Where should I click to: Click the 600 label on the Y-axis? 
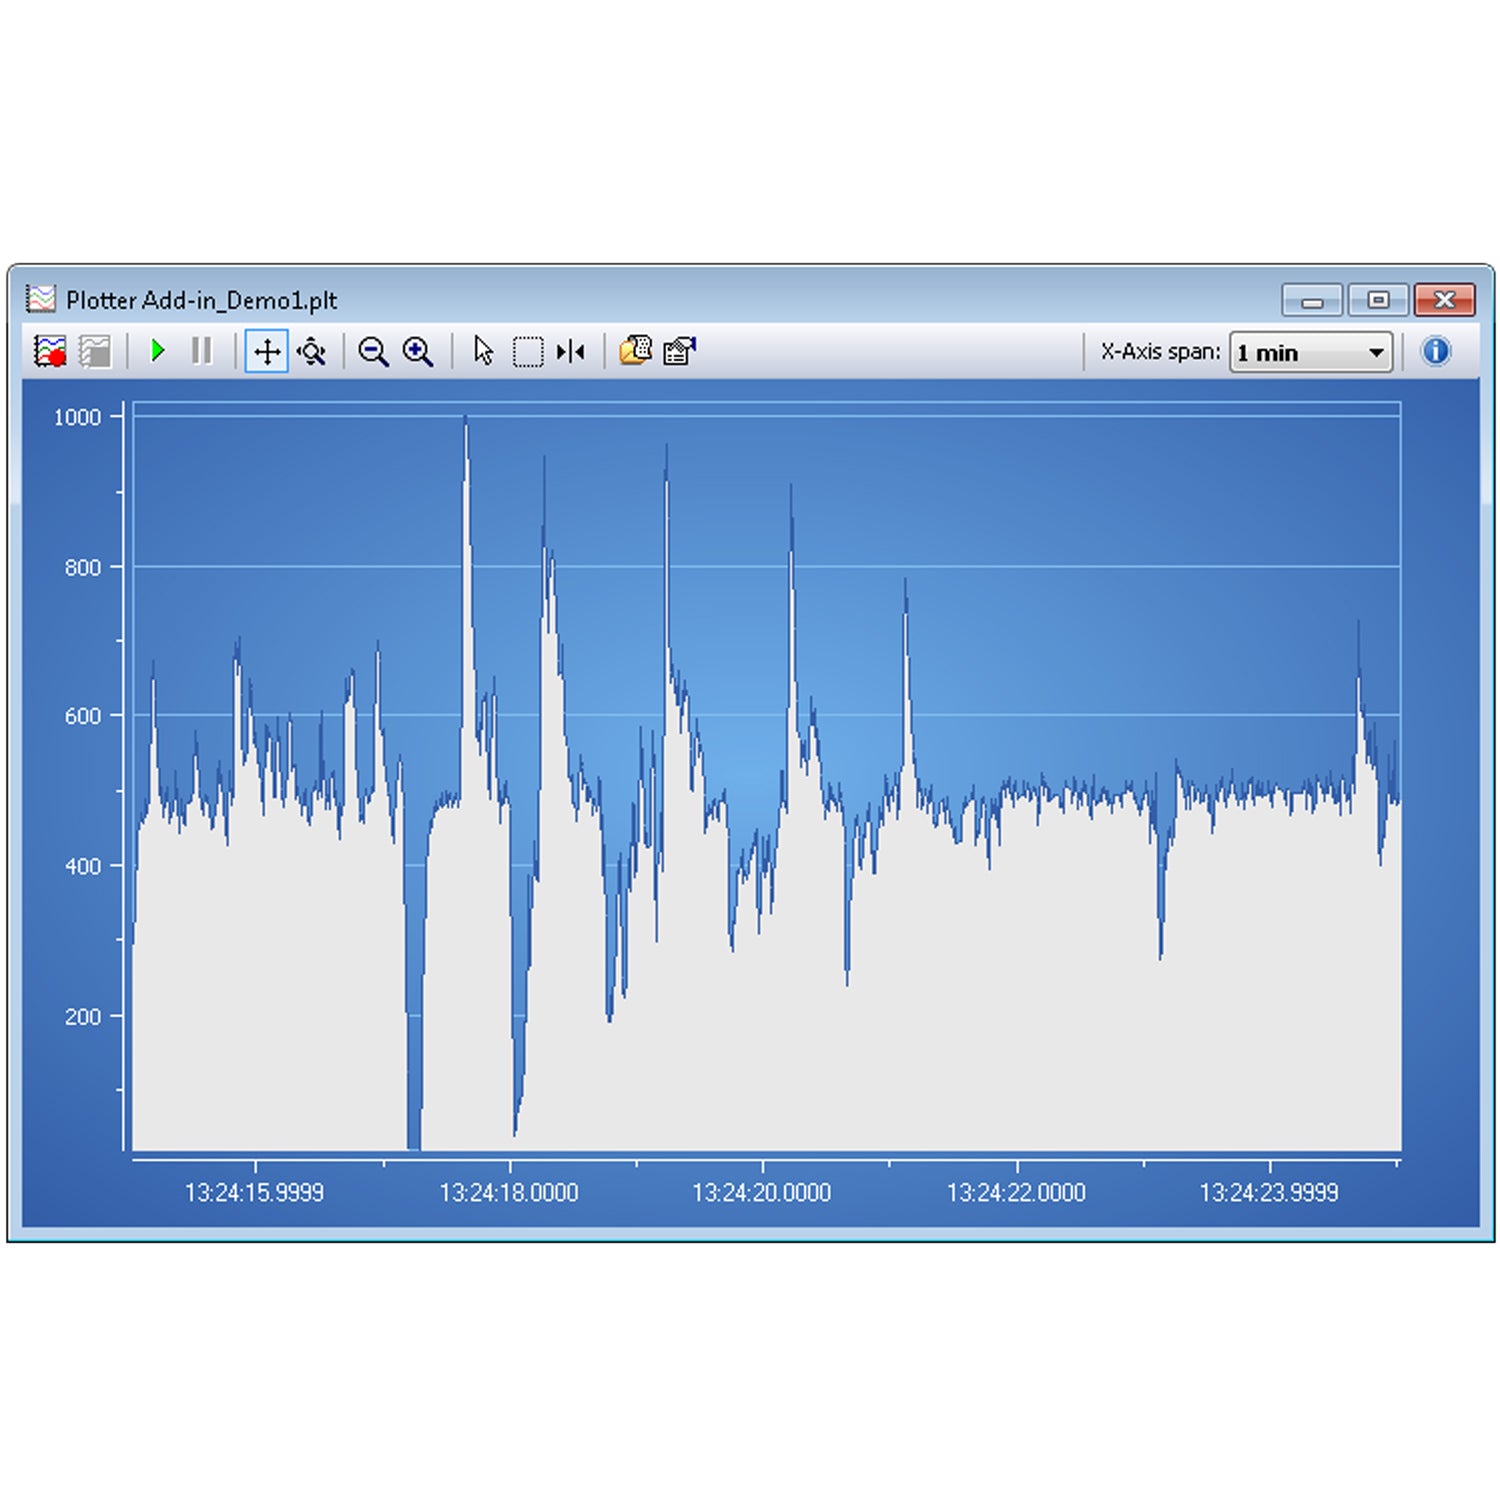coord(83,716)
